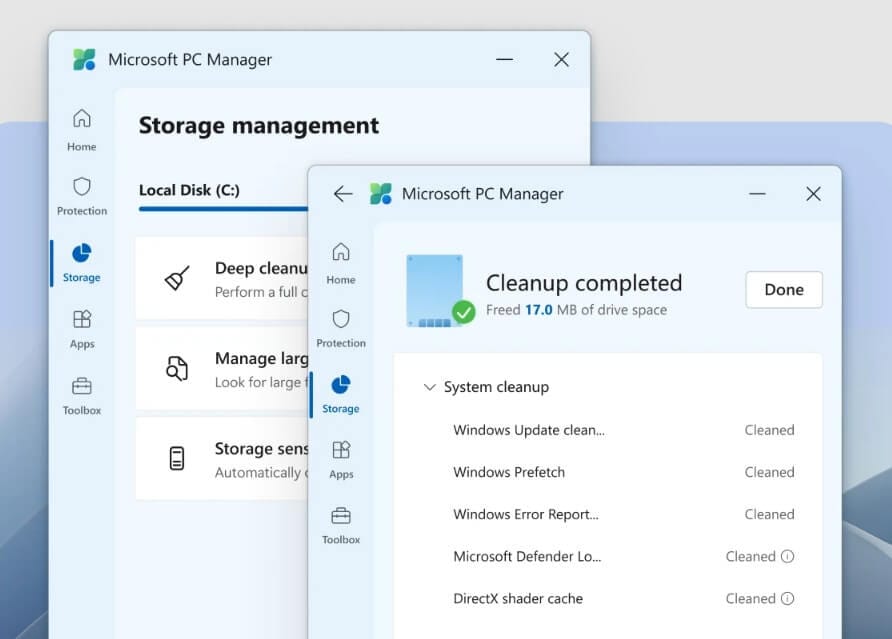Close the front PC Manager window
Viewport: 892px width, 639px height.
tap(813, 194)
